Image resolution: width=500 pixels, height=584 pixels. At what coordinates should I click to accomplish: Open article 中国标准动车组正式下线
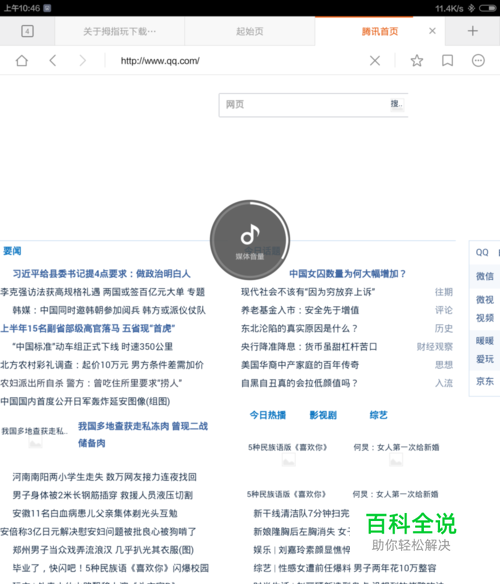93,347
